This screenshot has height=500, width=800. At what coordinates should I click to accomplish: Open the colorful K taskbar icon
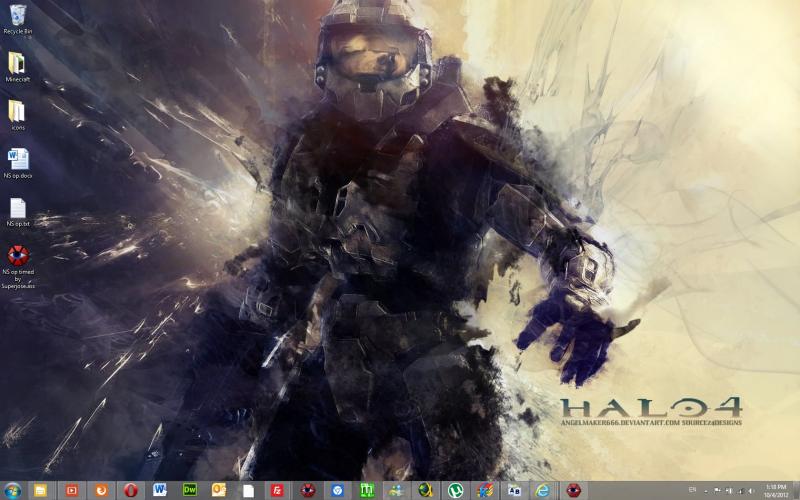pyautogui.click(x=485, y=491)
